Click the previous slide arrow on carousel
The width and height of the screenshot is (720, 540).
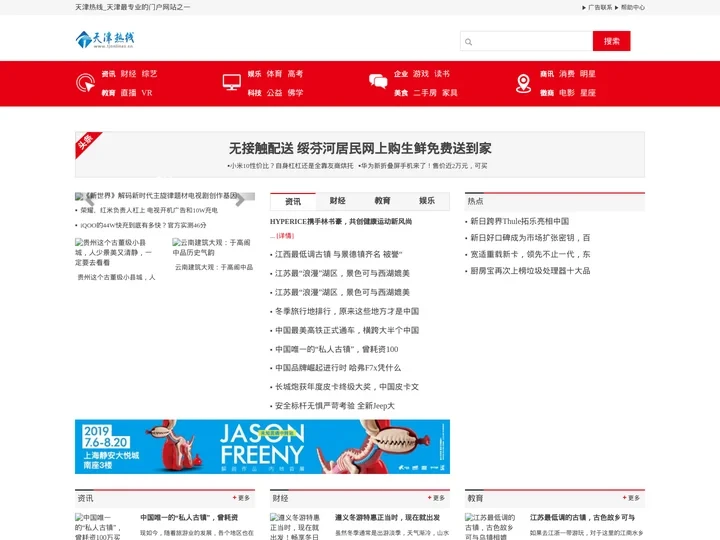(x=90, y=200)
